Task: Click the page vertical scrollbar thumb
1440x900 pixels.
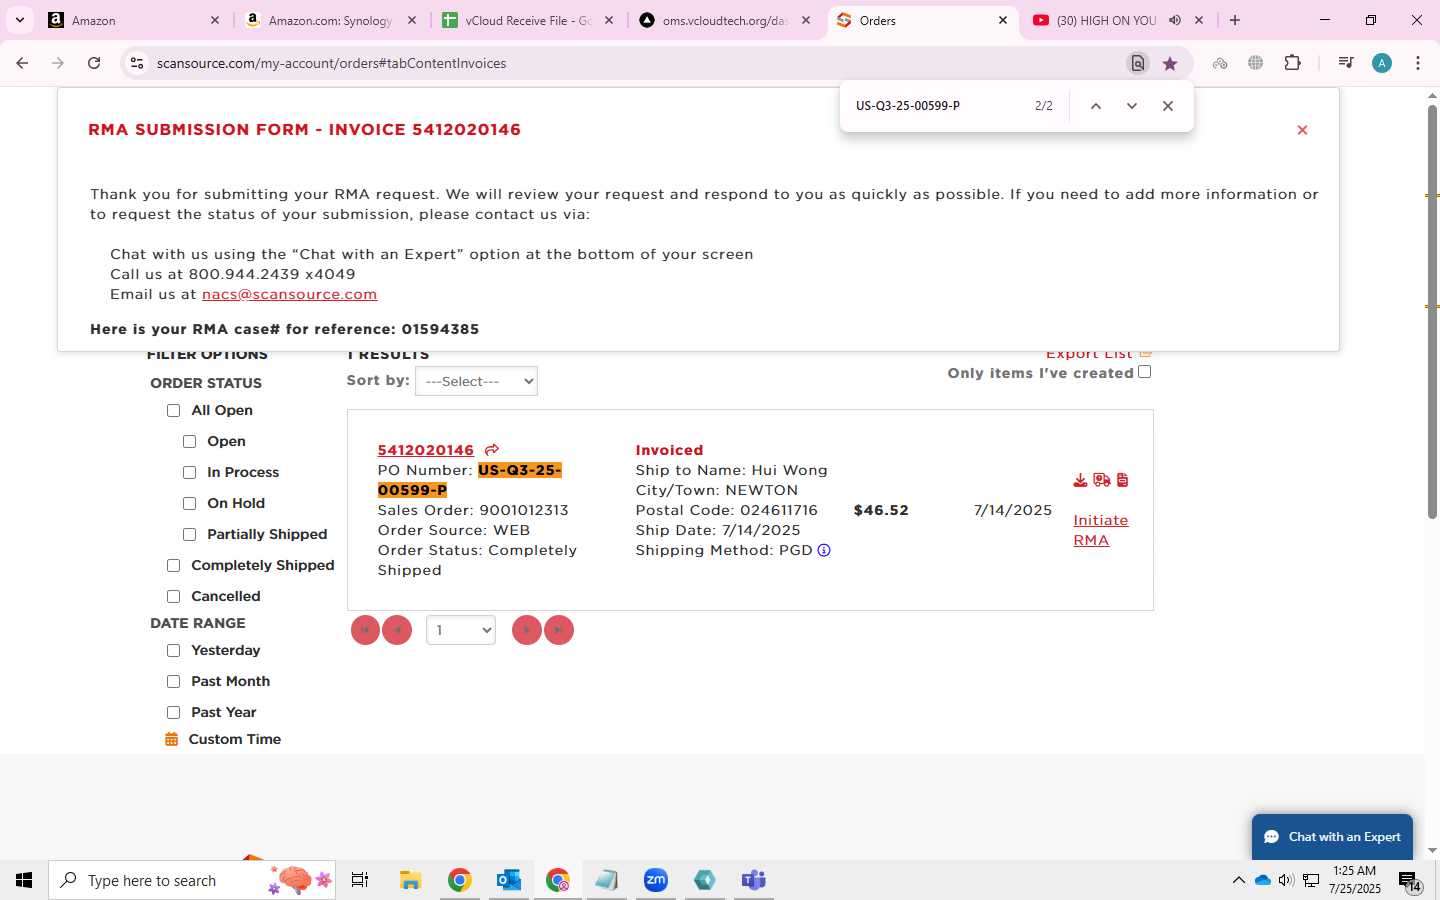Action: pos(1432,312)
